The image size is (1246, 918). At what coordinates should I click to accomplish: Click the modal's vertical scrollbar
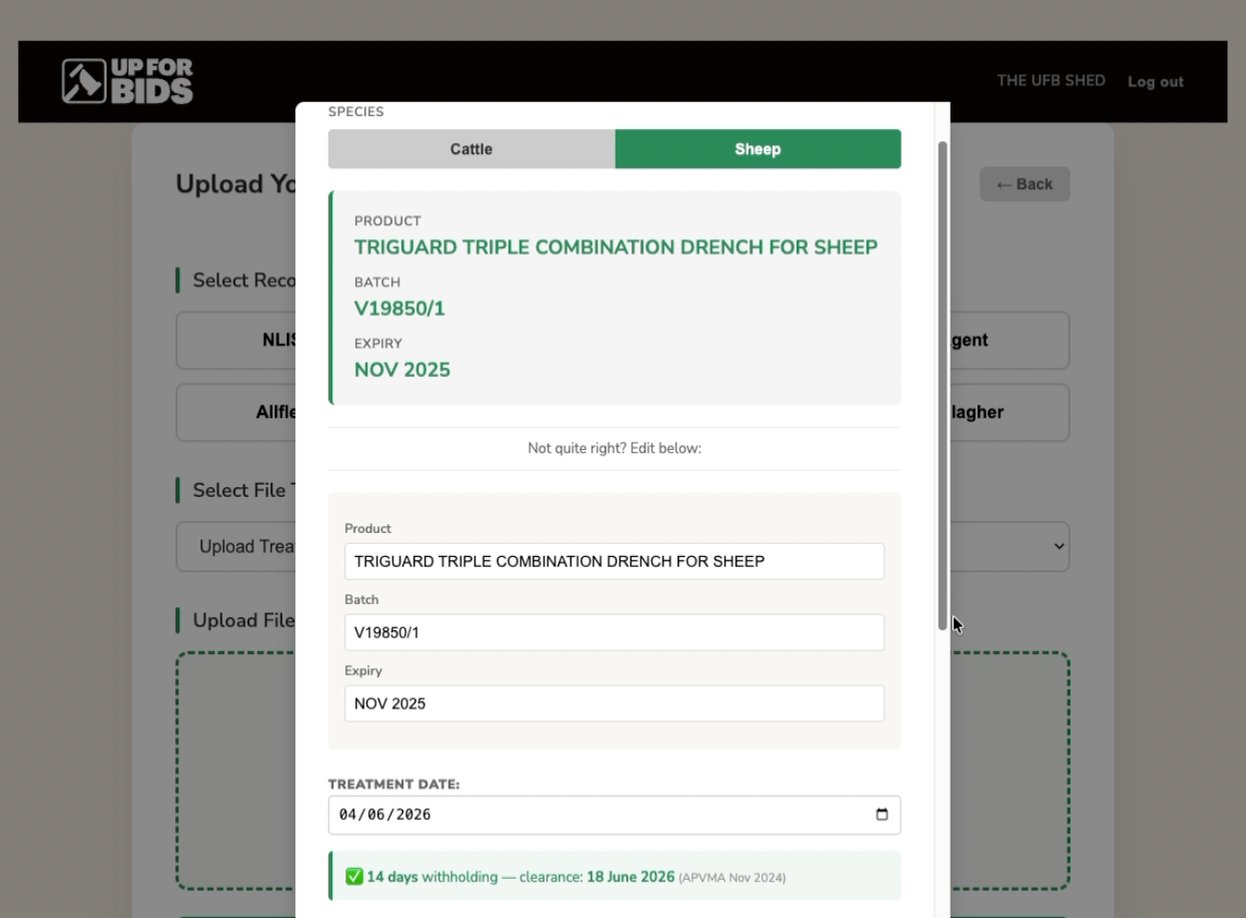pos(942,386)
